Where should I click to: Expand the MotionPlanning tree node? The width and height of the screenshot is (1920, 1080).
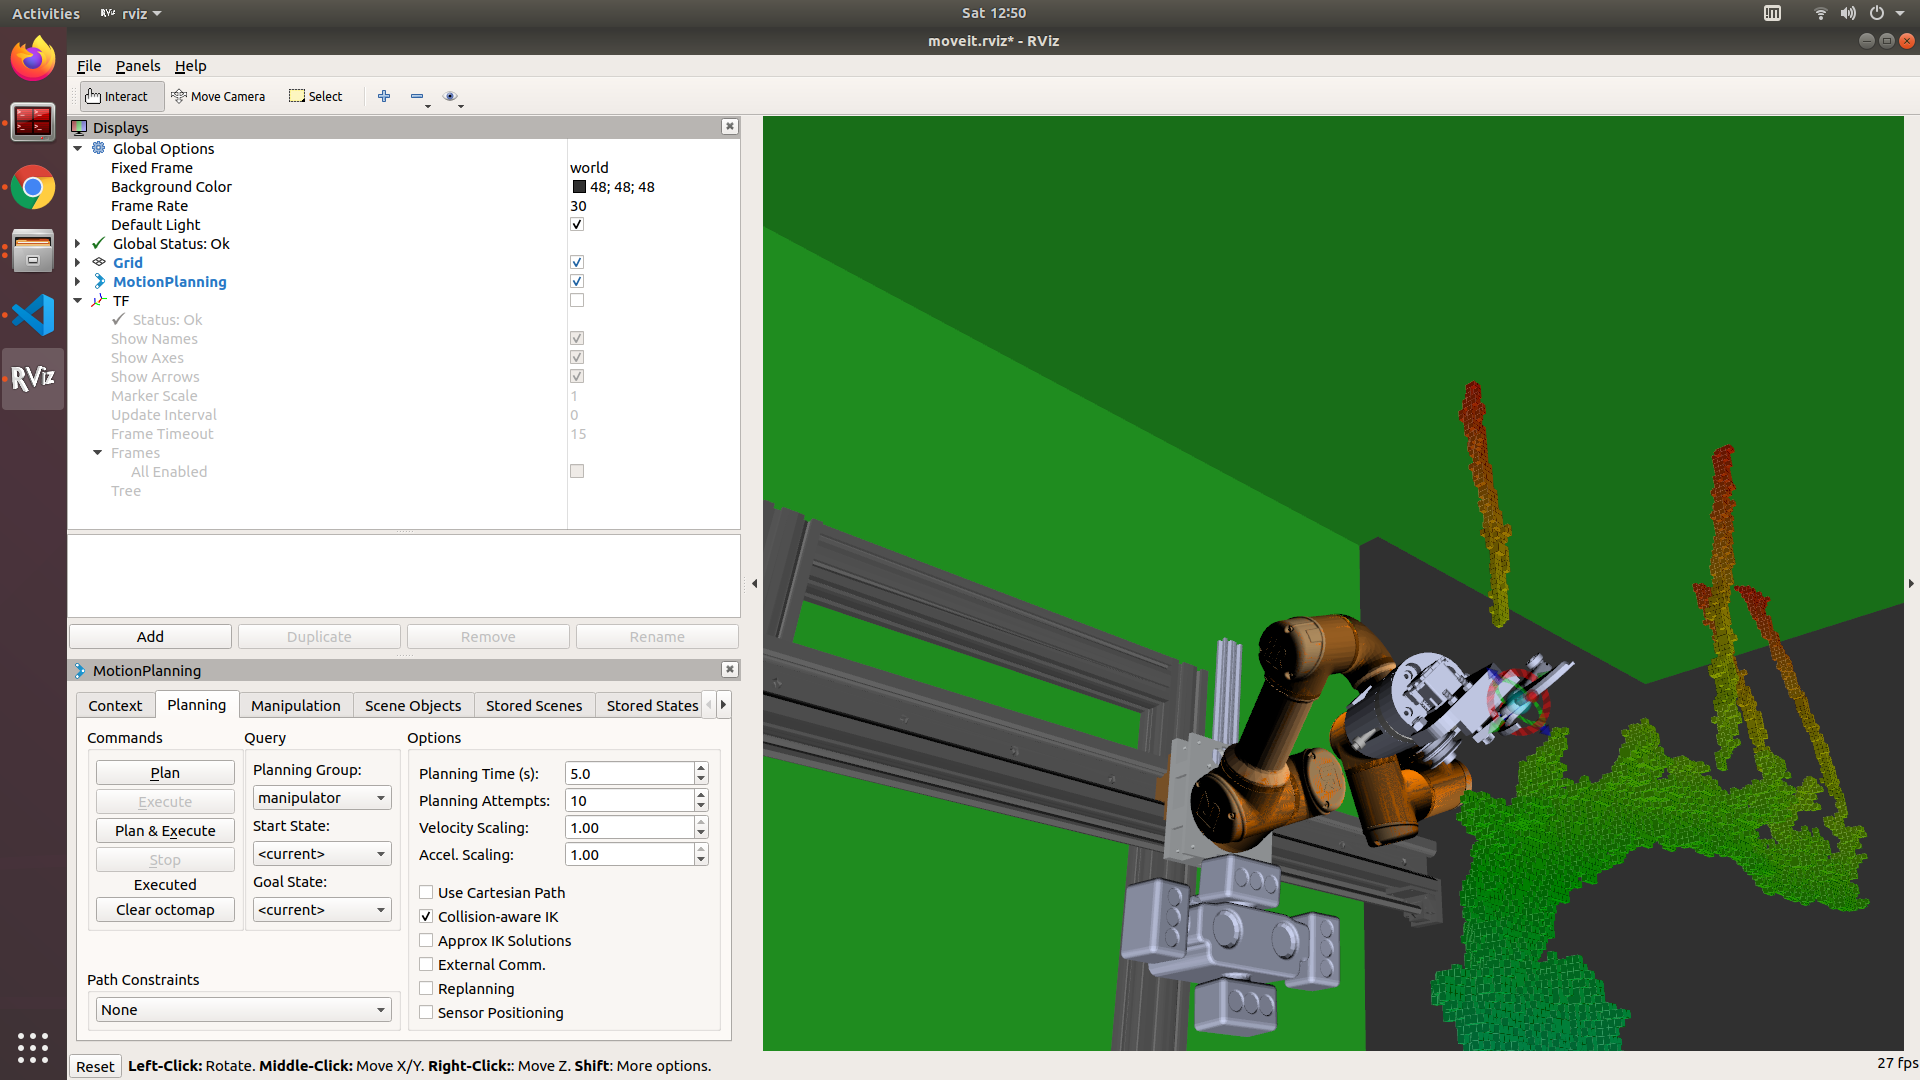[78, 281]
